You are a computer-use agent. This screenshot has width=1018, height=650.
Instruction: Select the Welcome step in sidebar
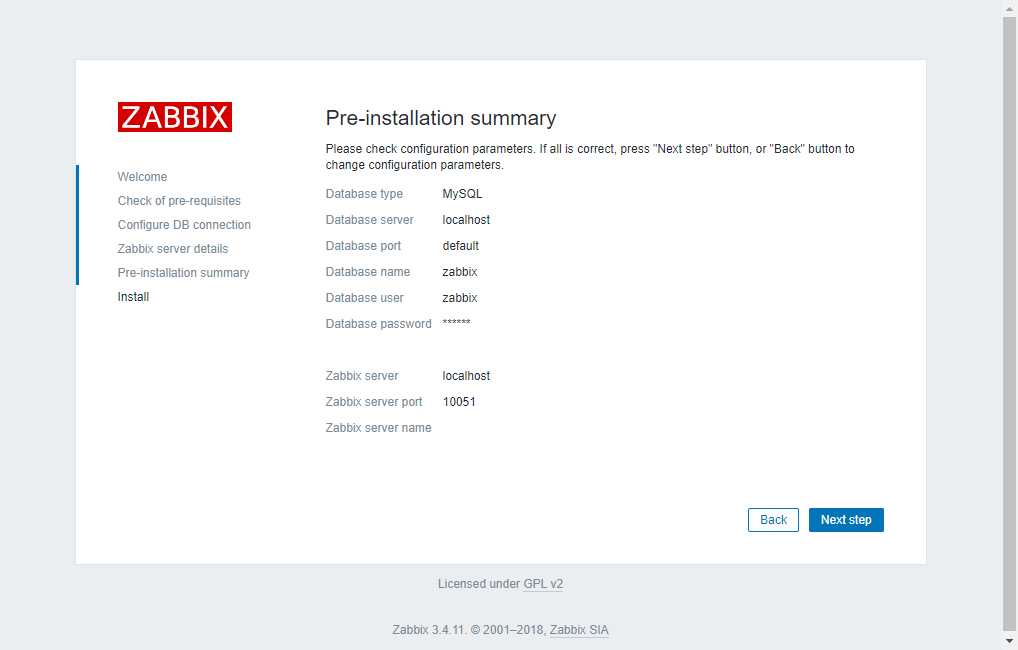click(x=142, y=177)
